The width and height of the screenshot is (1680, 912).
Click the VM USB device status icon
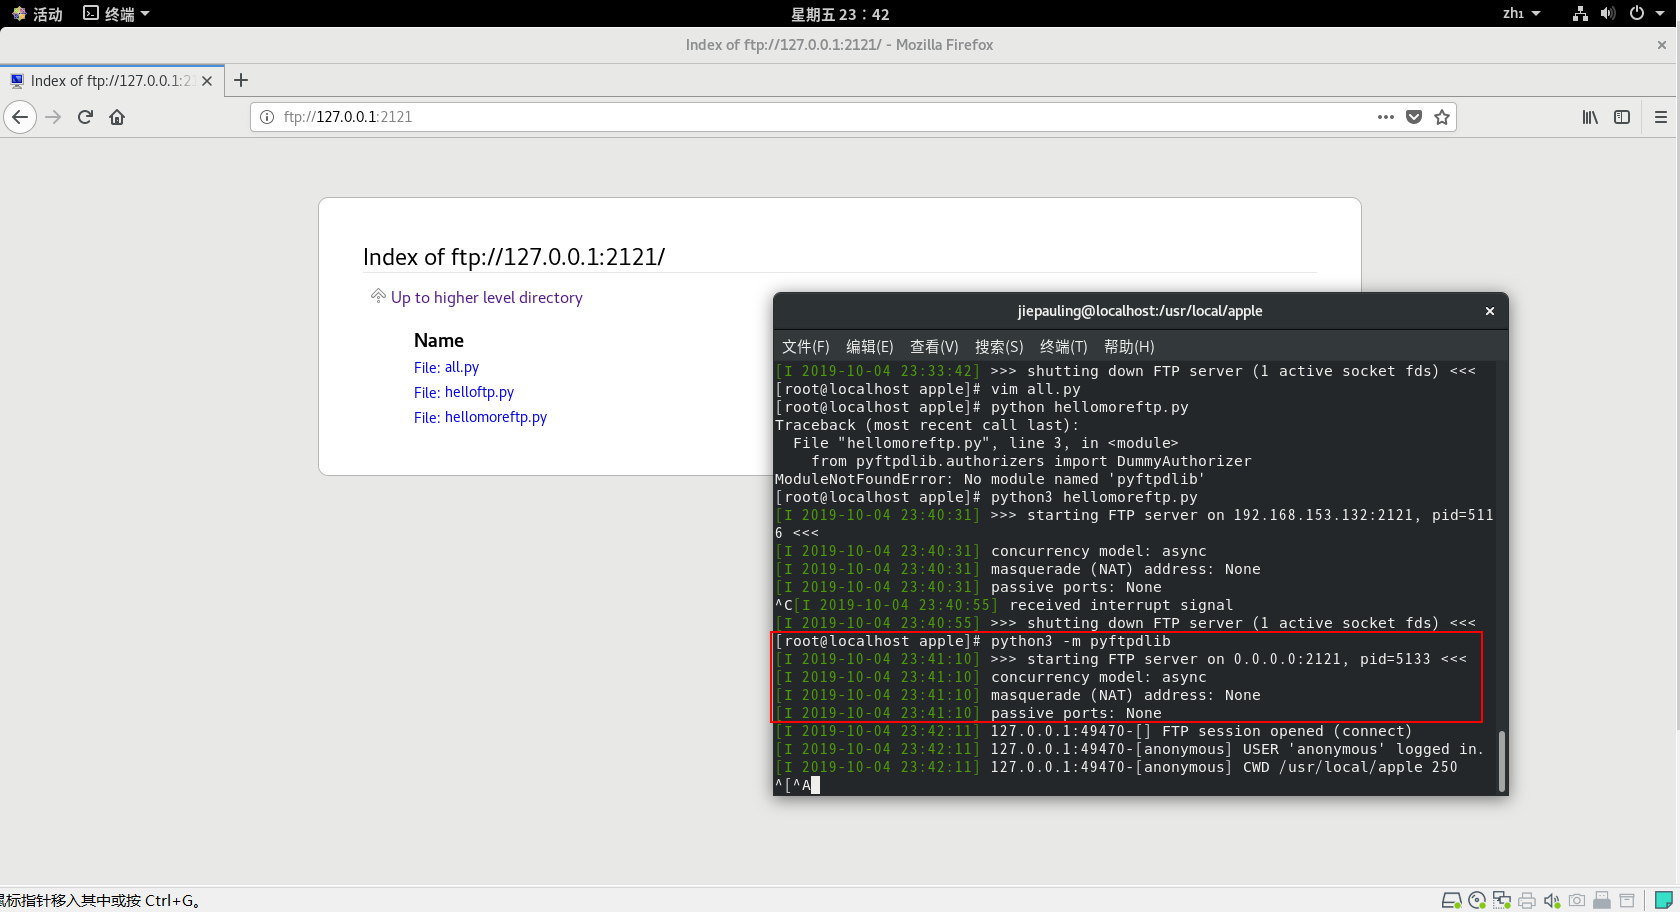coord(1602,900)
